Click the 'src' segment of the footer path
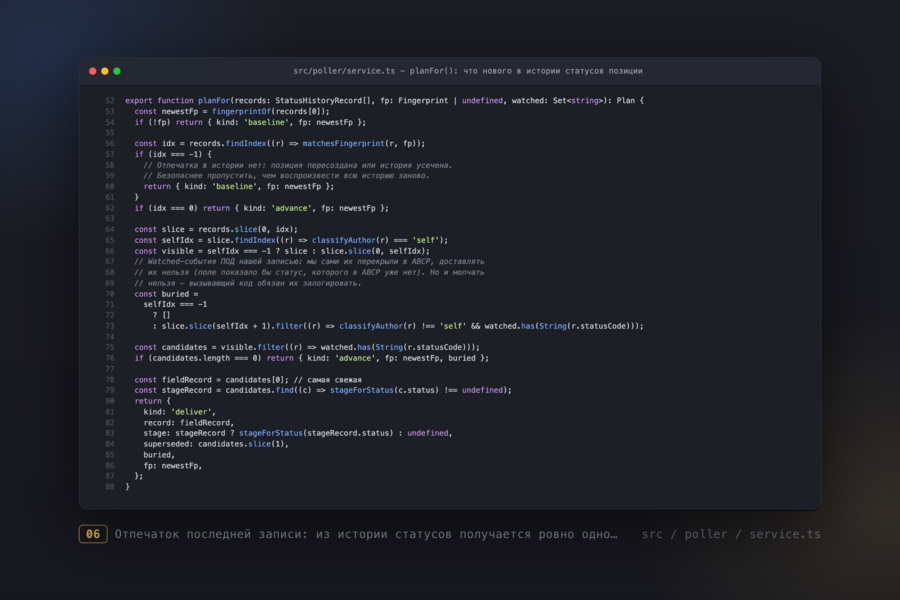 tap(652, 534)
